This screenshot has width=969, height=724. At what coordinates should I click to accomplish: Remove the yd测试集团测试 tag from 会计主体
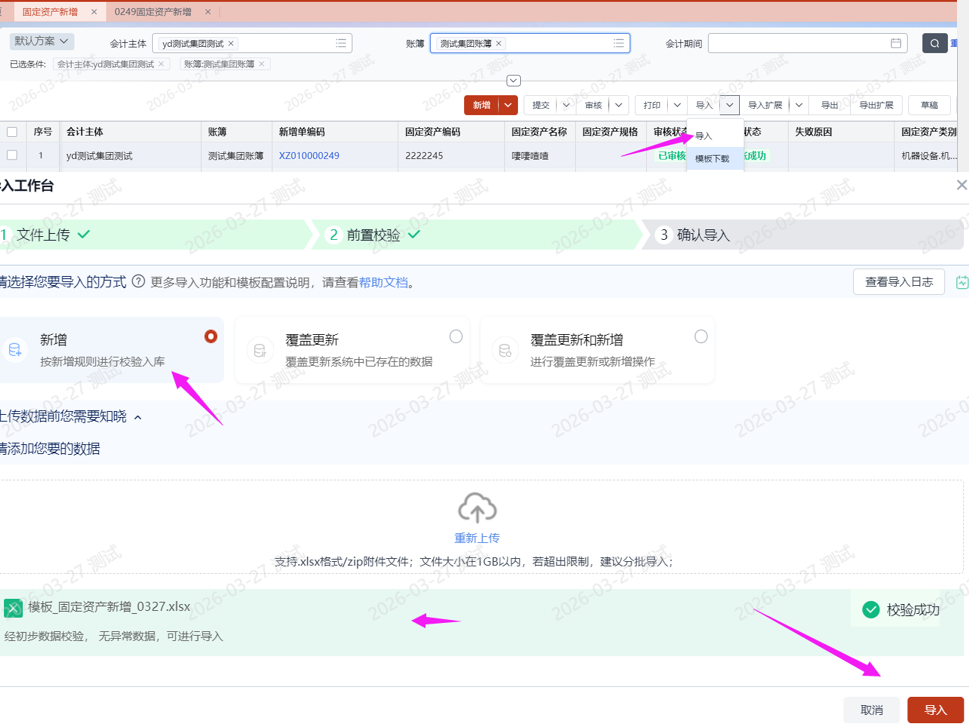coord(231,44)
